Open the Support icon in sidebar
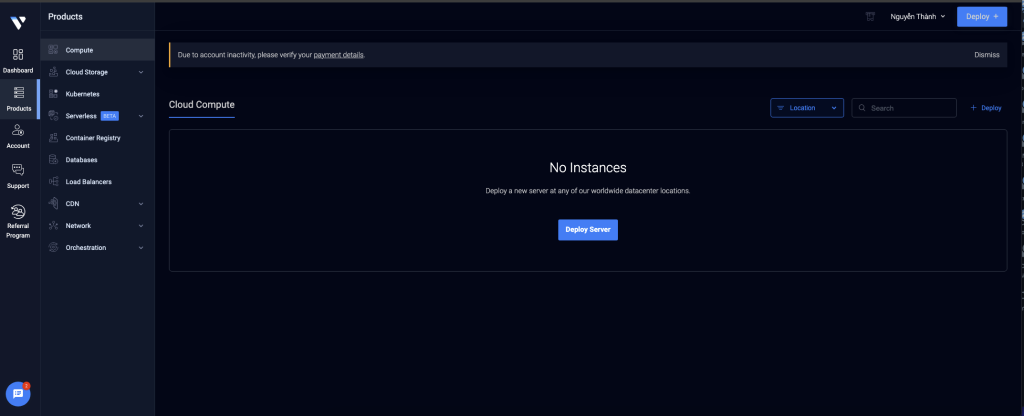 [x=18, y=171]
